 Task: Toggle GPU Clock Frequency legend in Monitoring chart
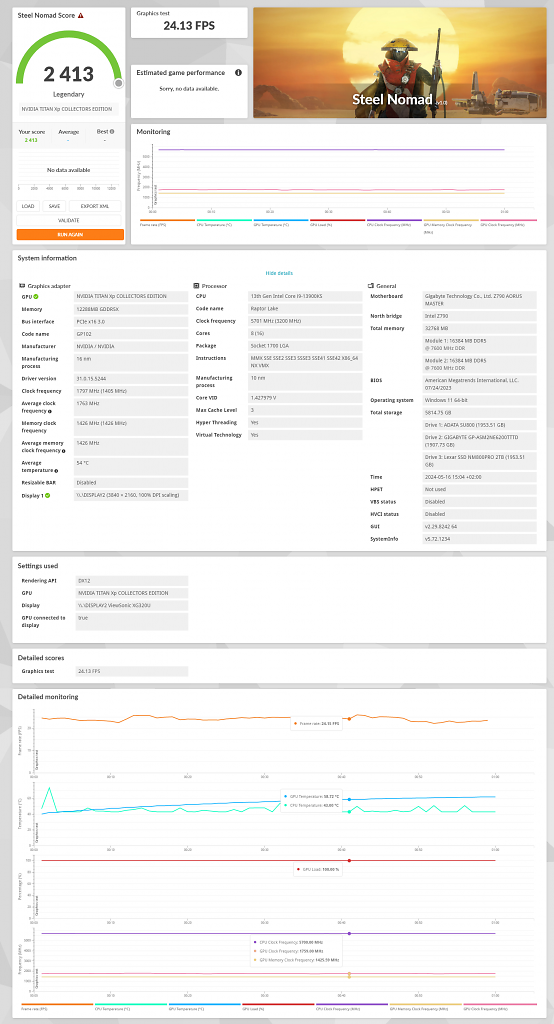click(x=509, y=223)
